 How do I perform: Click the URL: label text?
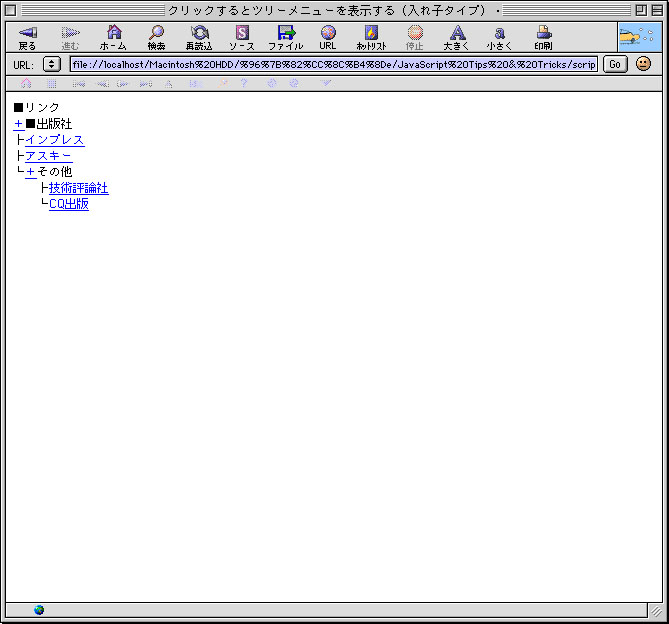[23, 65]
